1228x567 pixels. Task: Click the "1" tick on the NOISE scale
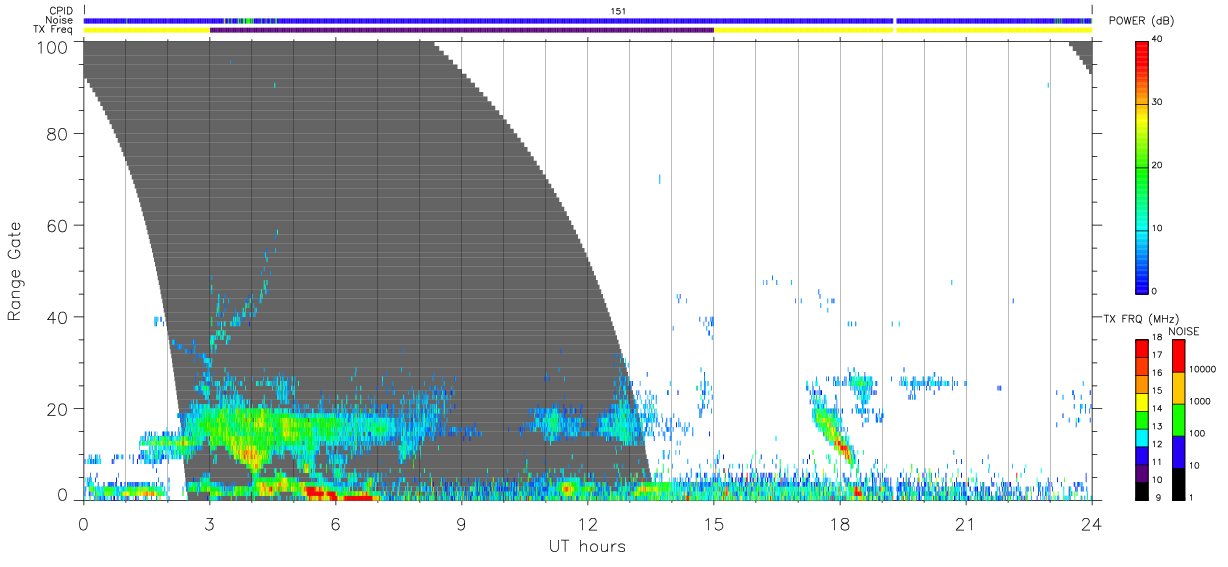1193,497
